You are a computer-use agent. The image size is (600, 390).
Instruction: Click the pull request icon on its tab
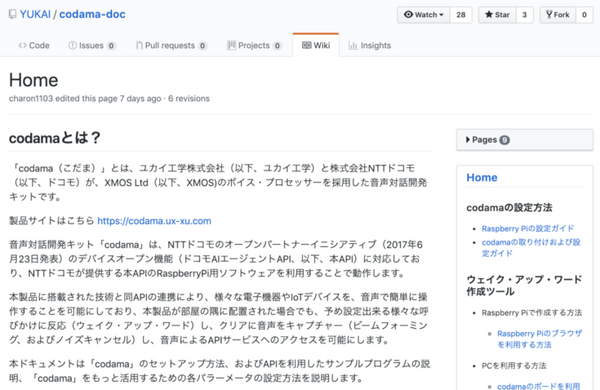(139, 45)
